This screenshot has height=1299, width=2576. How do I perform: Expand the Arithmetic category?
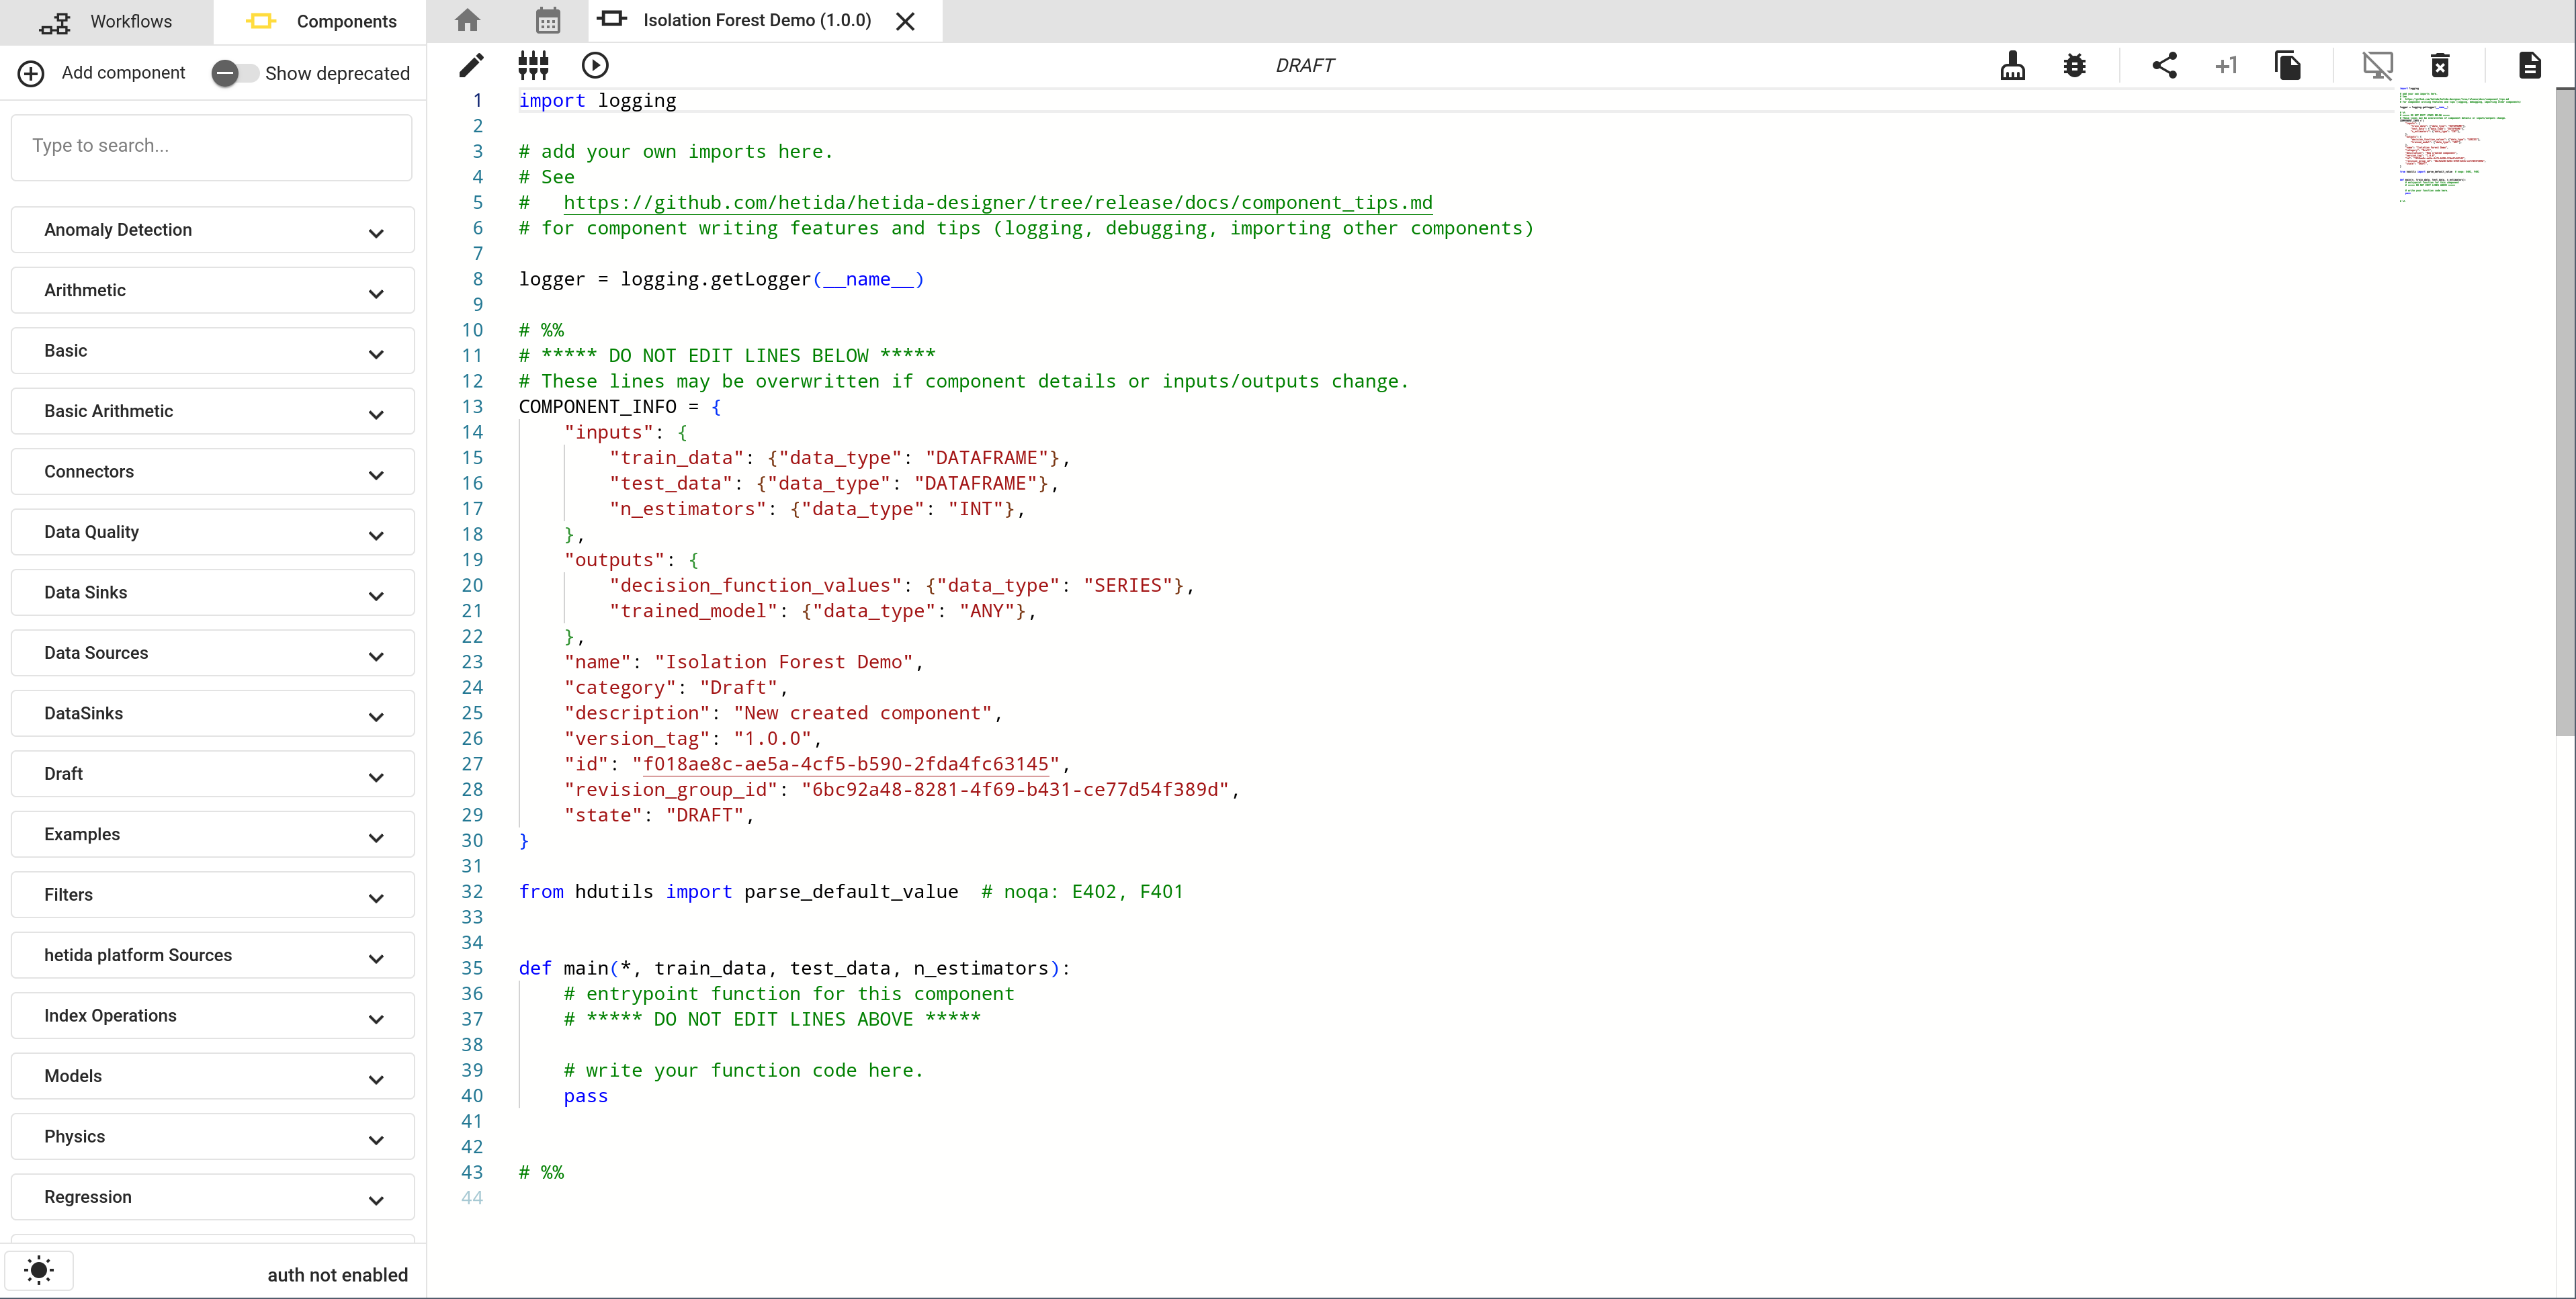pos(212,290)
